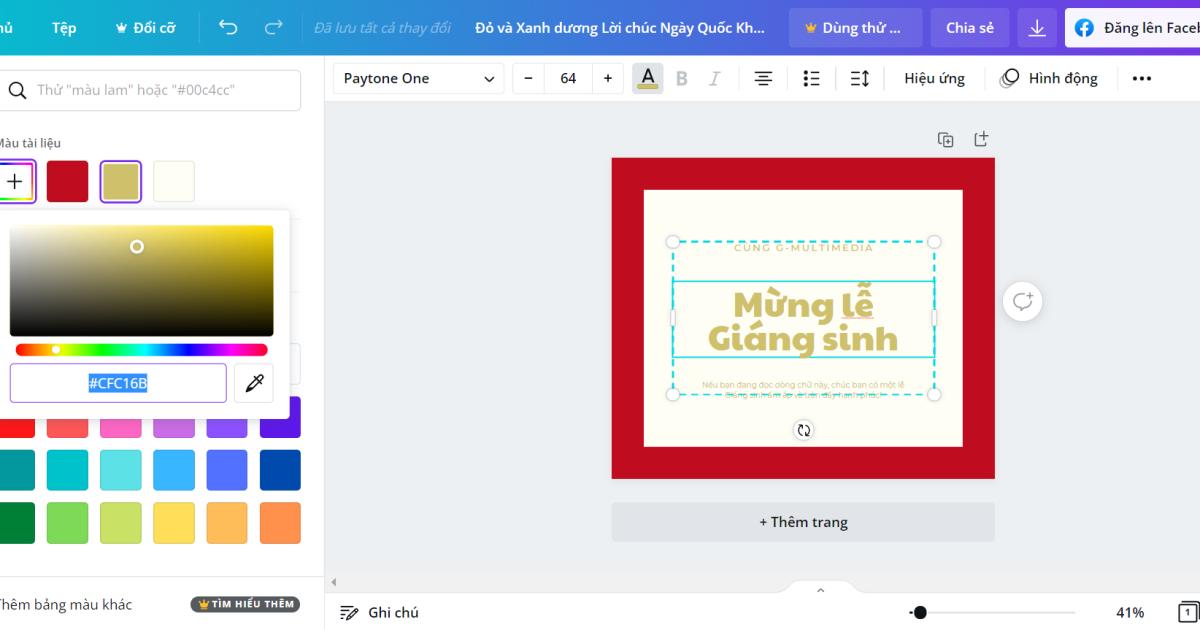Expand the three-dot toolbar overflow menu
Viewport: 1200px width, 630px height.
[1142, 77]
